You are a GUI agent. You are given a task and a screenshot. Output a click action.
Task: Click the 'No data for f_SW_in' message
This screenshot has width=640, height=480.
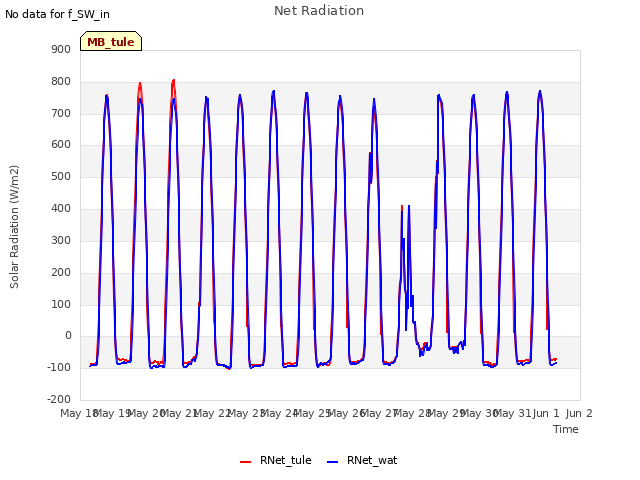(x=57, y=14)
